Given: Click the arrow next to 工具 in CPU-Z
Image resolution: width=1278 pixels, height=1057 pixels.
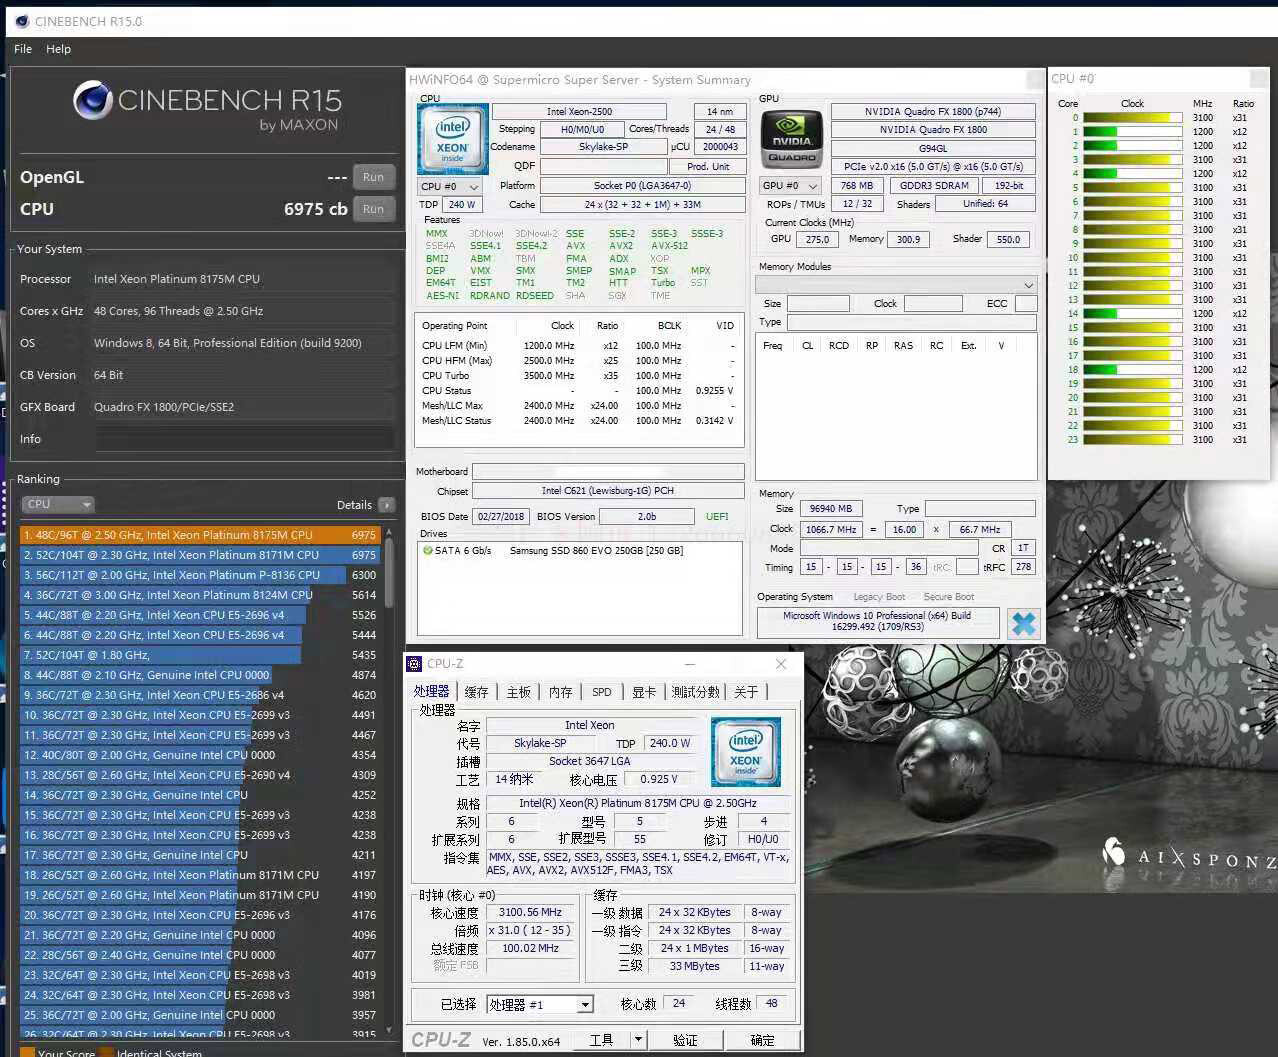Looking at the screenshot, I should coord(639,1040).
